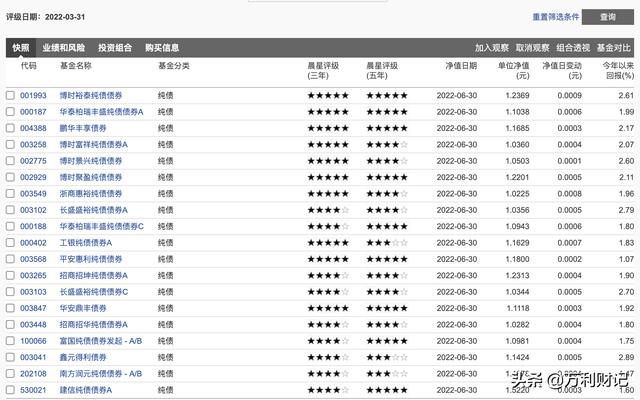Image resolution: width=640 pixels, height=400 pixels.
Task: Open 基金对比 from the toolbar
Action: point(613,48)
